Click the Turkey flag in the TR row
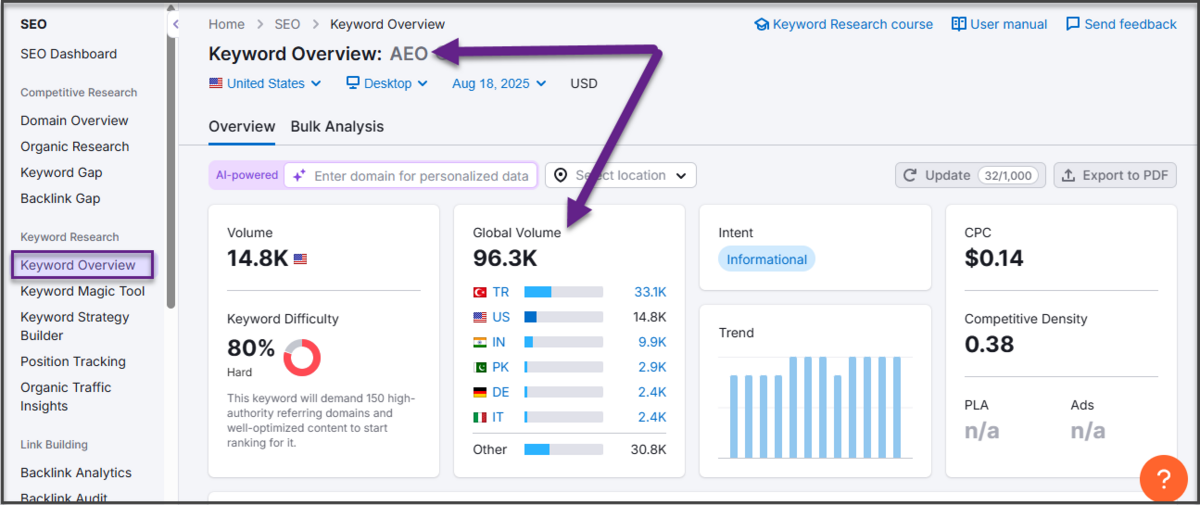The image size is (1200, 505). click(x=480, y=292)
